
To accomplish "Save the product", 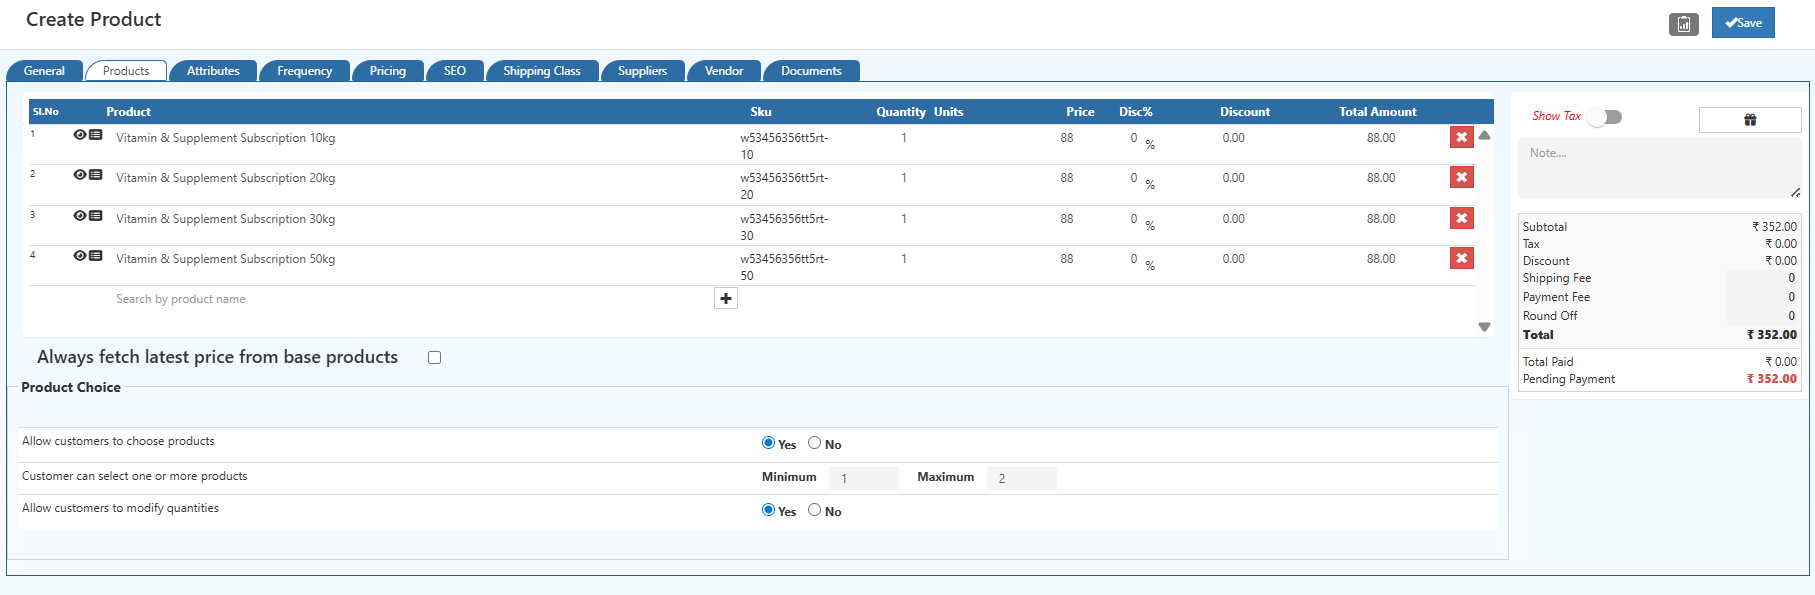I will tap(1743, 23).
